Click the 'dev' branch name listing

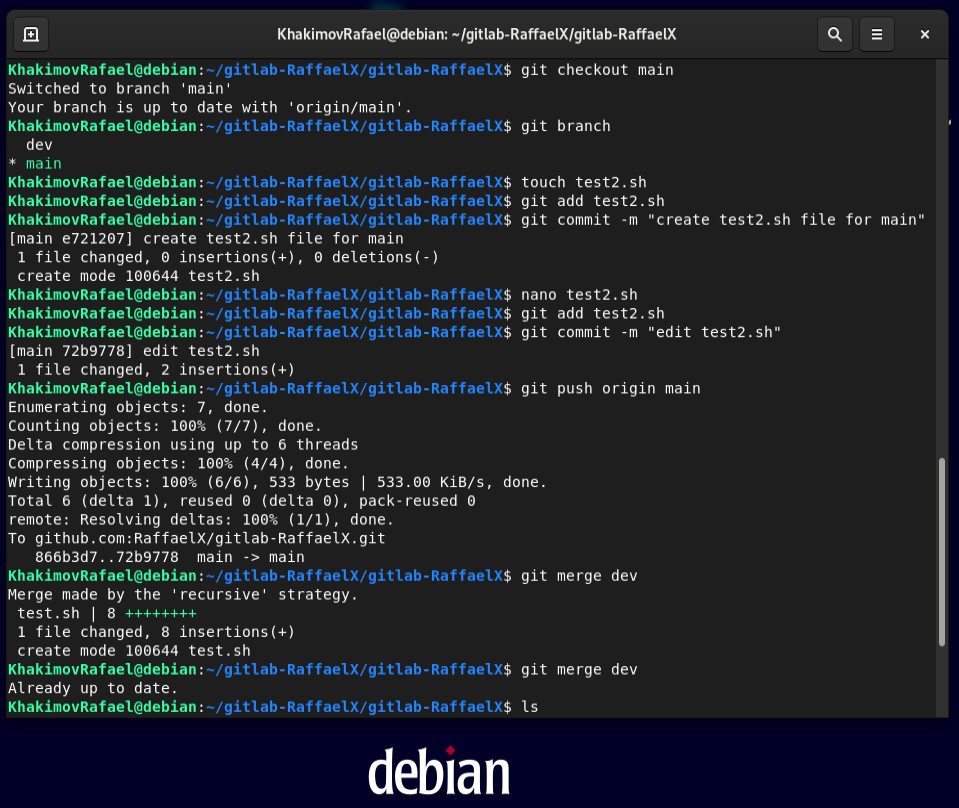pyautogui.click(x=39, y=145)
